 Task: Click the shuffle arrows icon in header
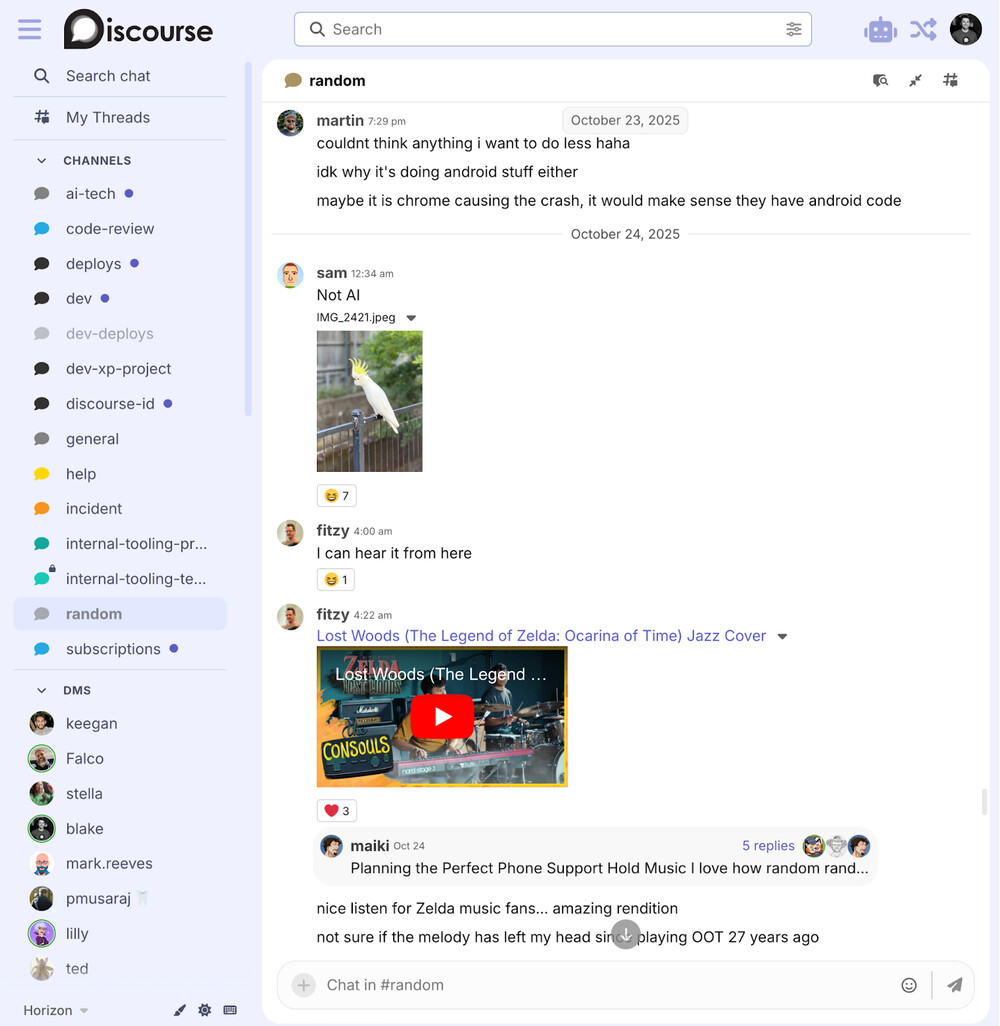tap(923, 30)
